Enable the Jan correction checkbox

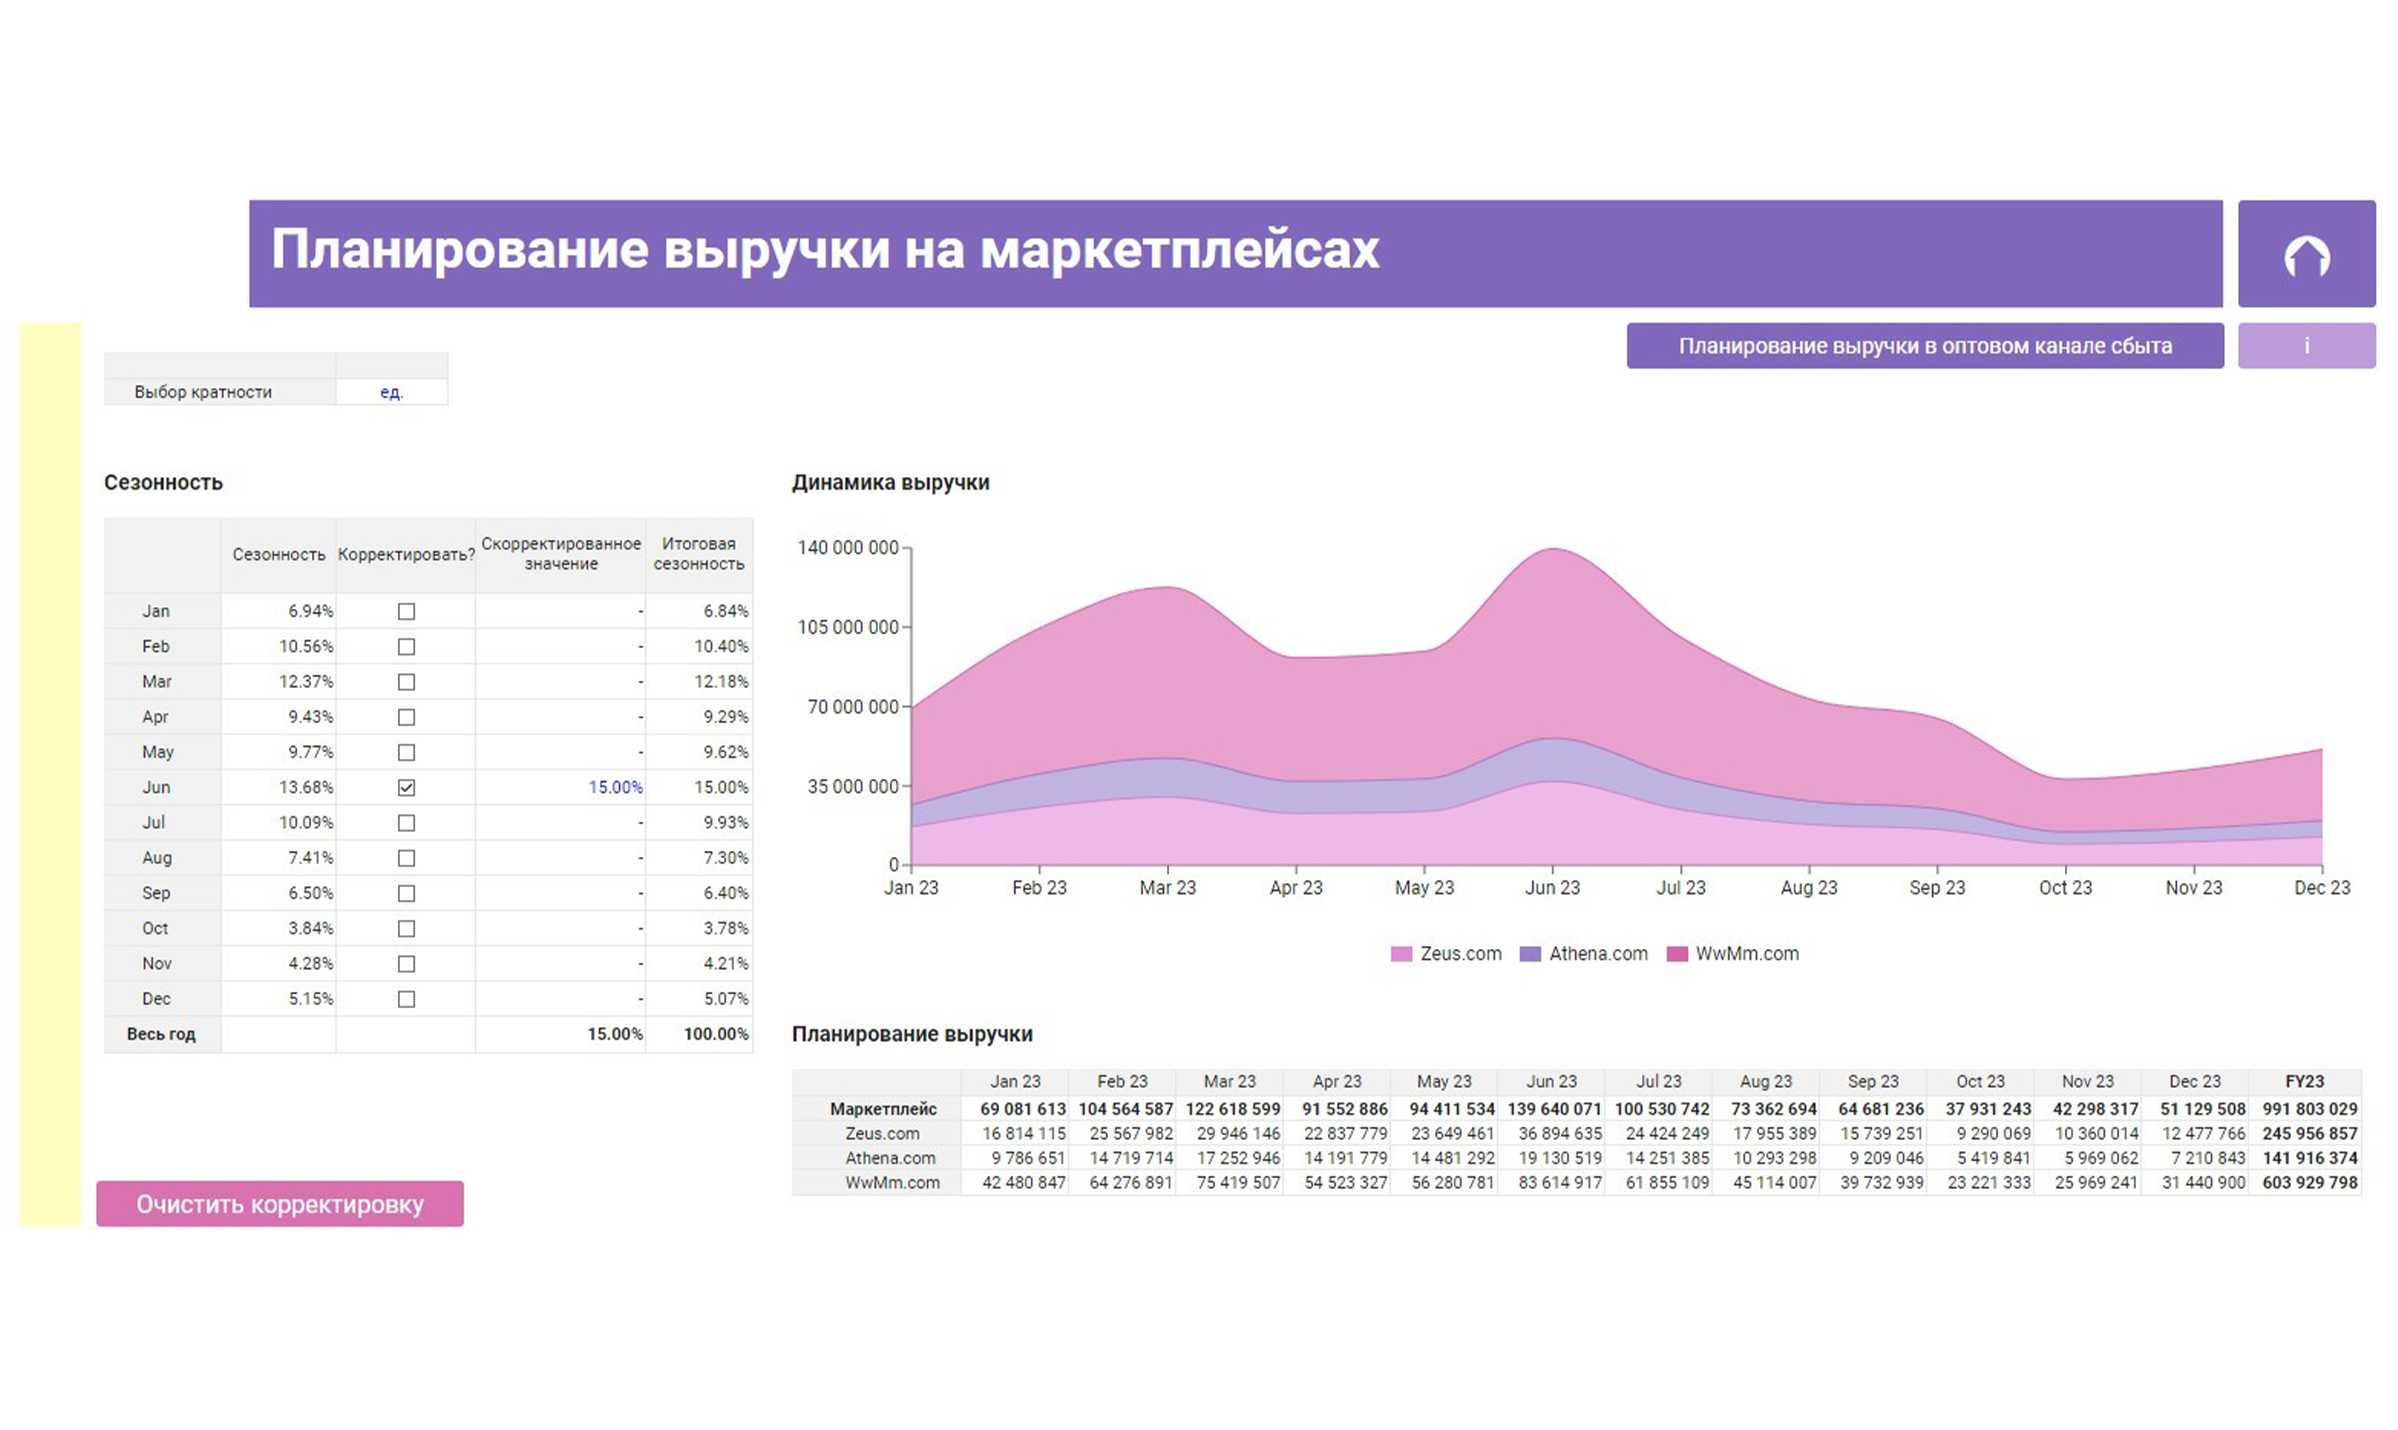[405, 611]
